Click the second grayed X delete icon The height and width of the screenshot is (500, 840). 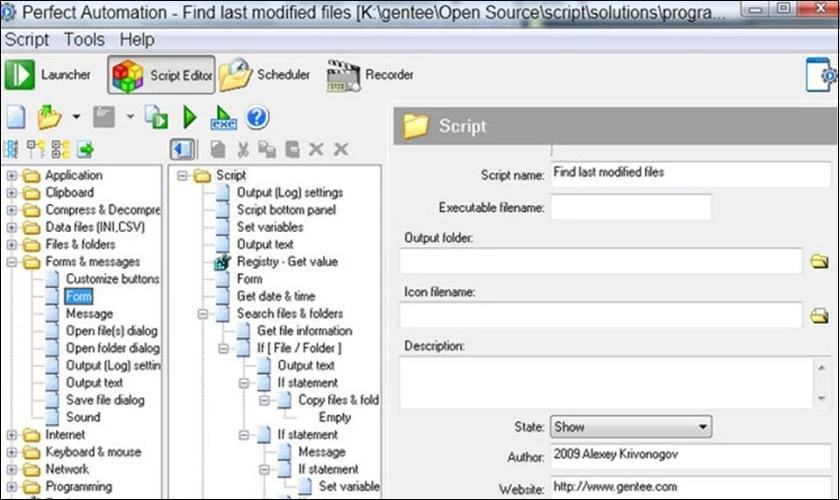[x=341, y=150]
